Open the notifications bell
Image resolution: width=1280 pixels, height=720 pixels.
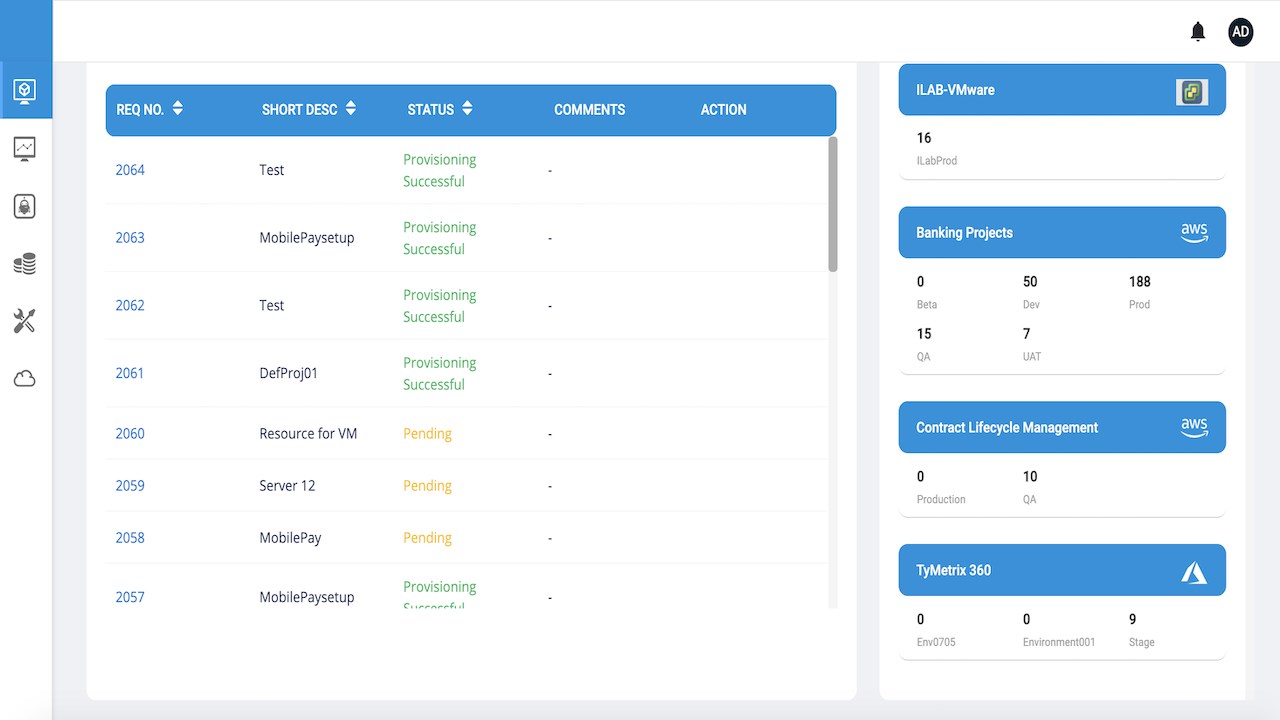(1198, 32)
